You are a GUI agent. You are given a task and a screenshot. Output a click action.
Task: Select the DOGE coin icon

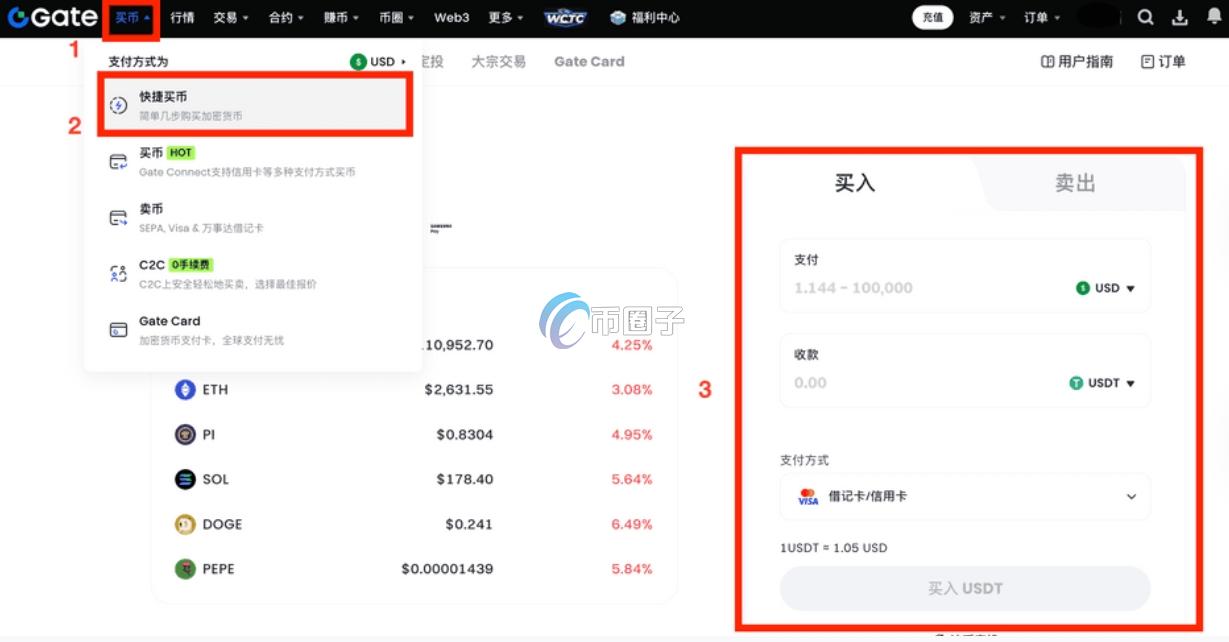[x=187, y=524]
